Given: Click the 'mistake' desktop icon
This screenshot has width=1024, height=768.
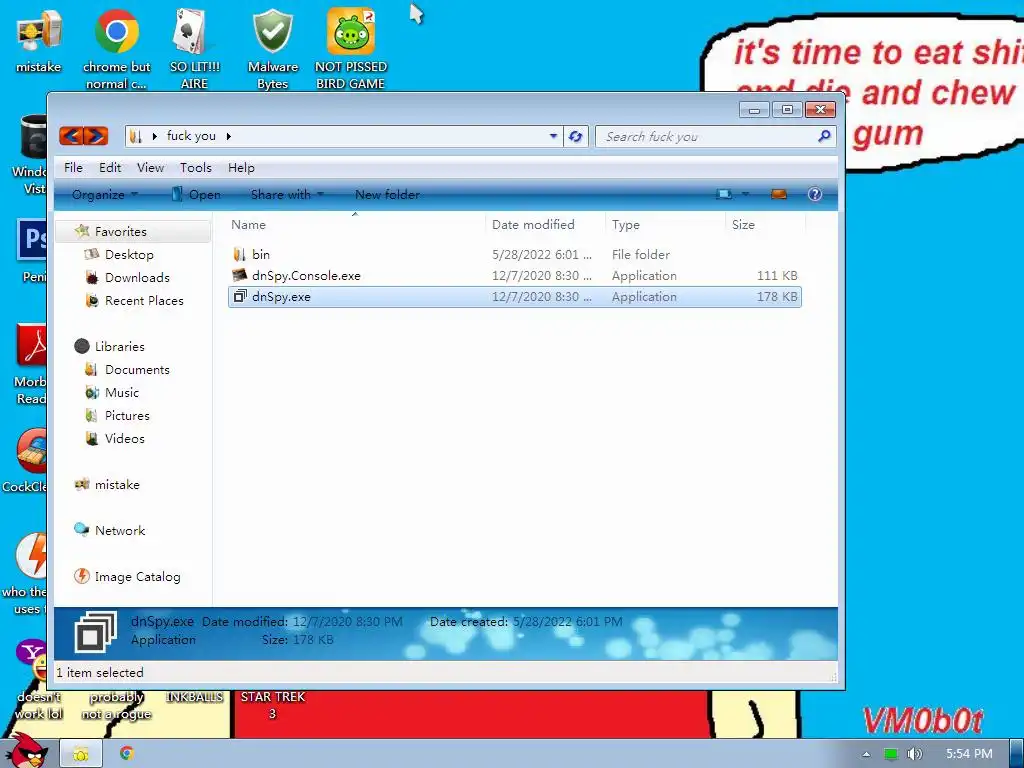Looking at the screenshot, I should (39, 42).
